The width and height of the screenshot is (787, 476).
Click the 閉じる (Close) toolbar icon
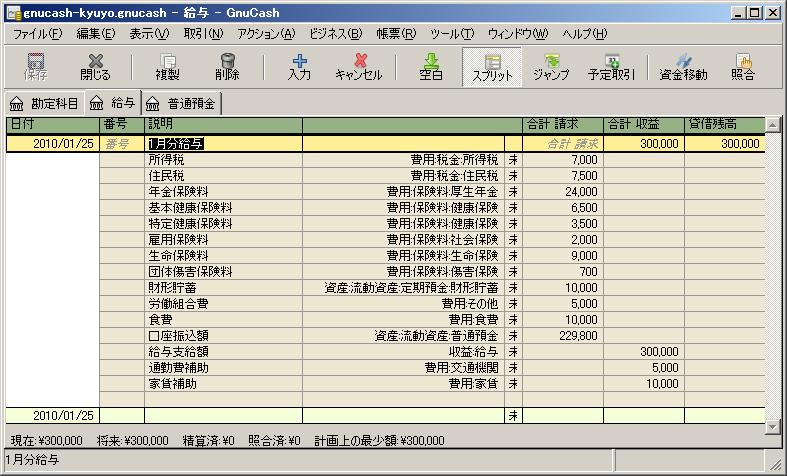95,66
